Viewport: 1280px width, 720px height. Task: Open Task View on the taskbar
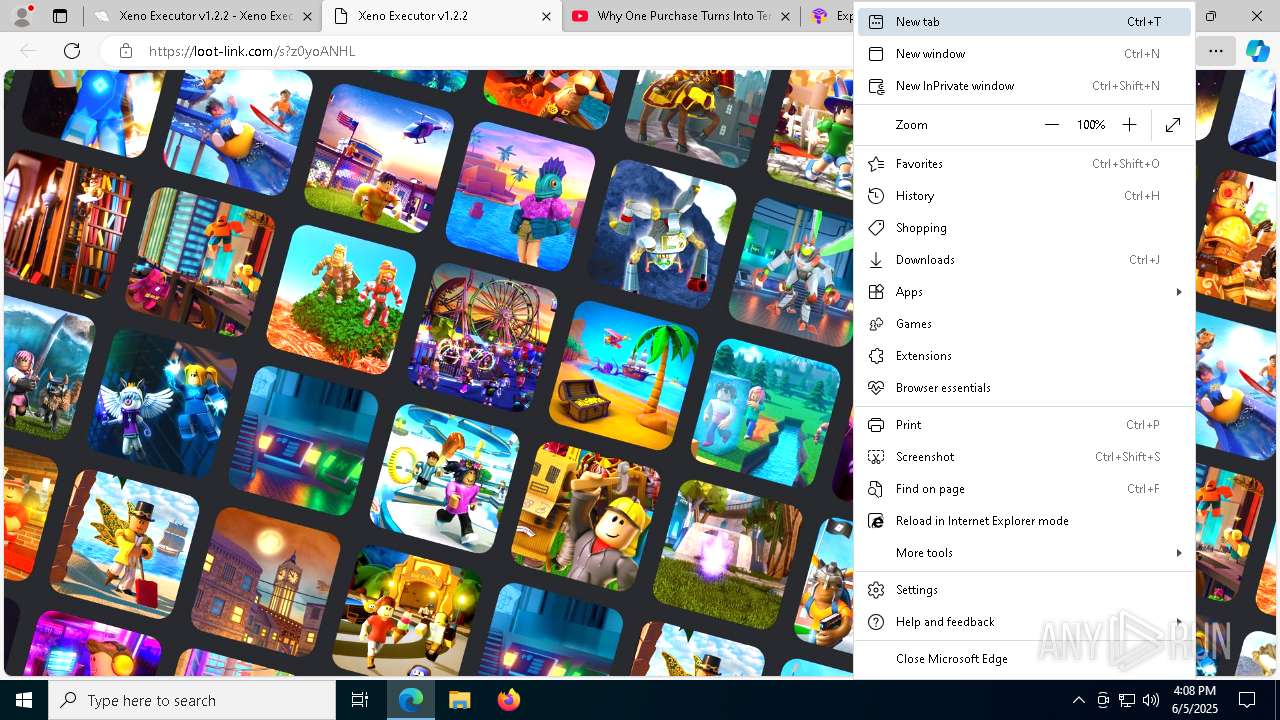tap(360, 700)
